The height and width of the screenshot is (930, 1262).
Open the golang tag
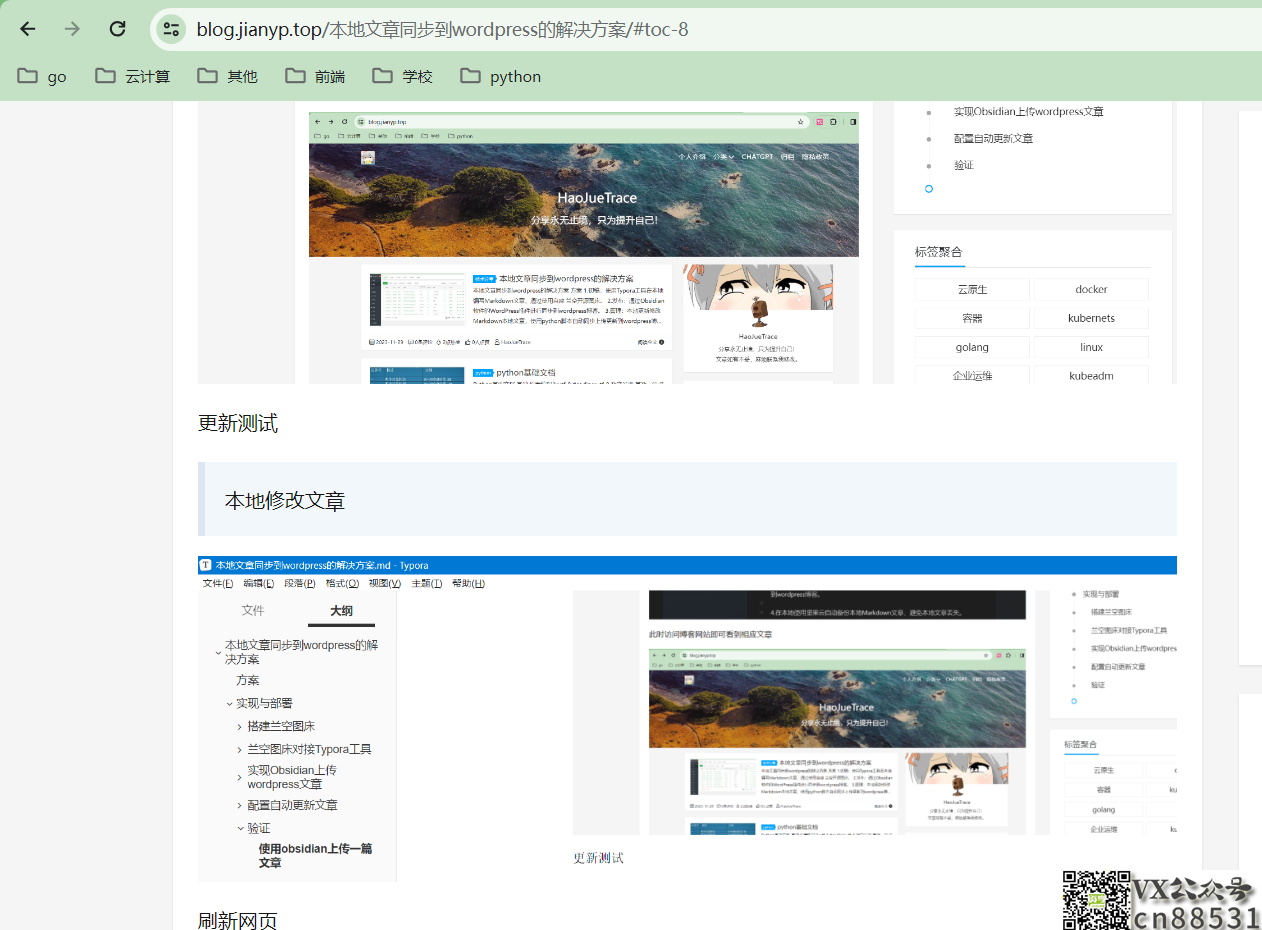(x=972, y=347)
